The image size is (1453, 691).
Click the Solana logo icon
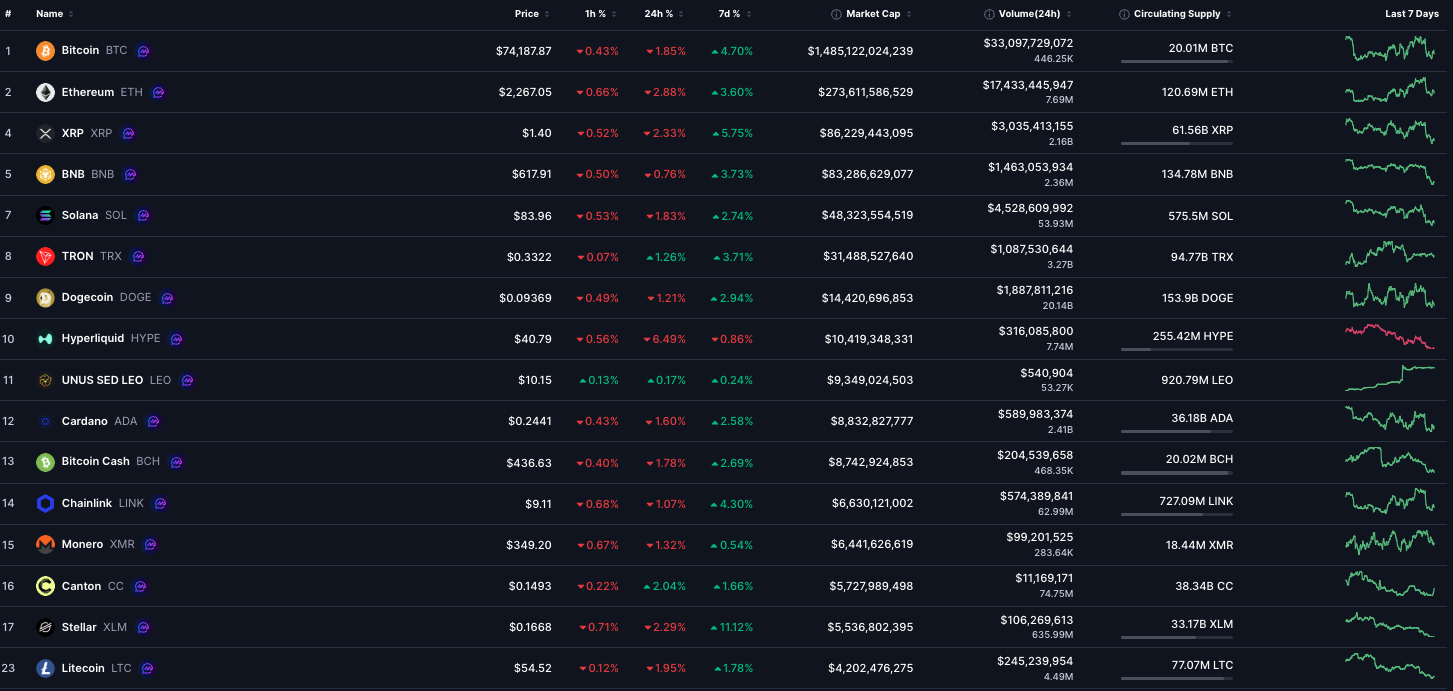pos(45,215)
